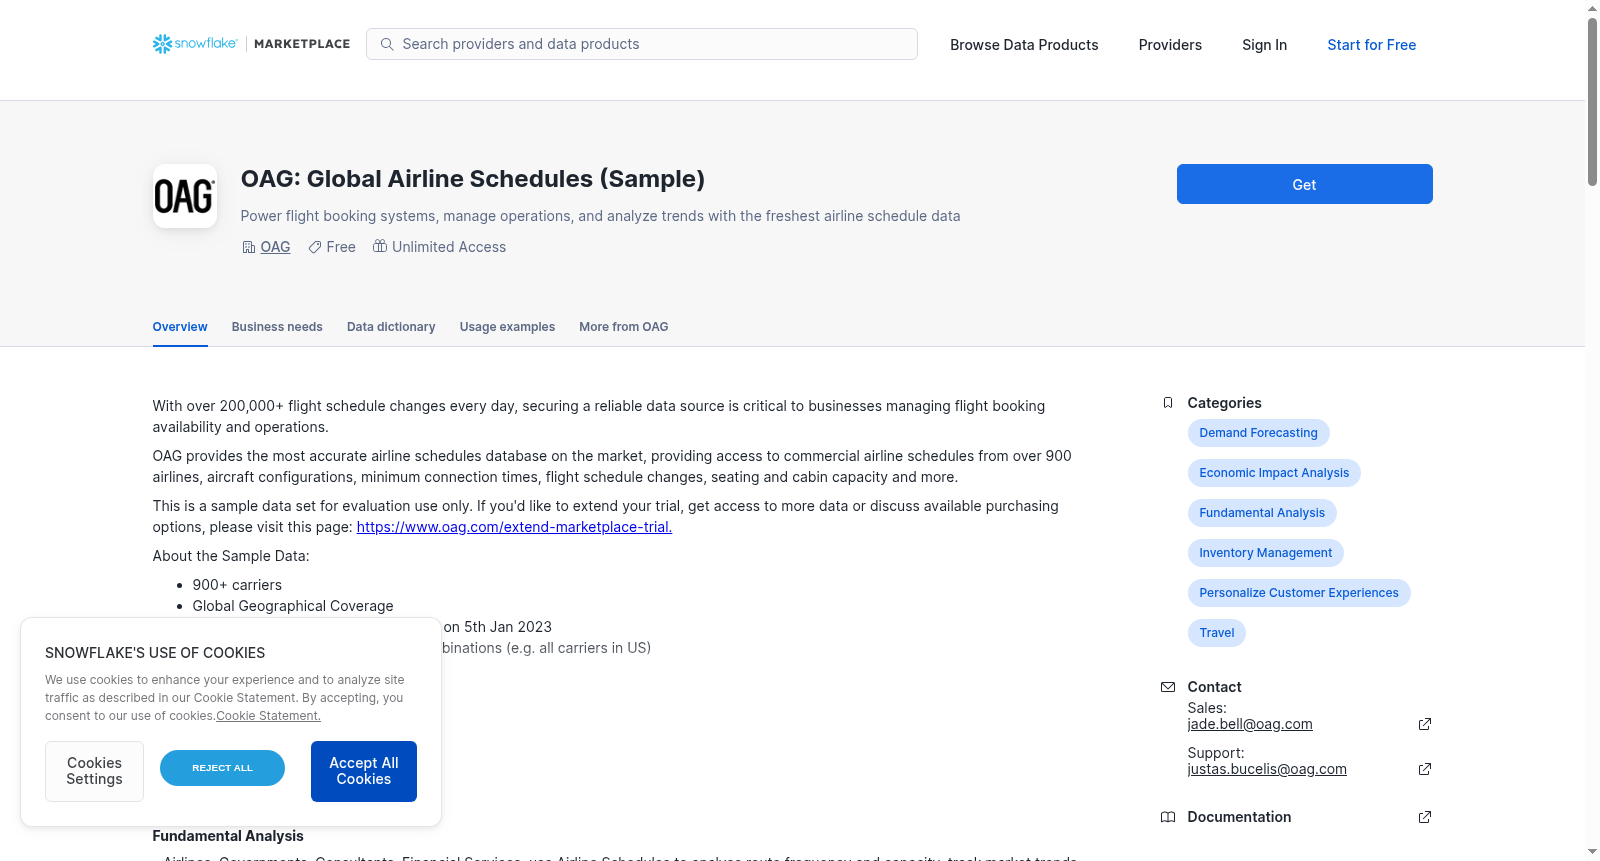The height and width of the screenshot is (861, 1600).
Task: Click the MARKETPLACE header label
Action: point(302,44)
